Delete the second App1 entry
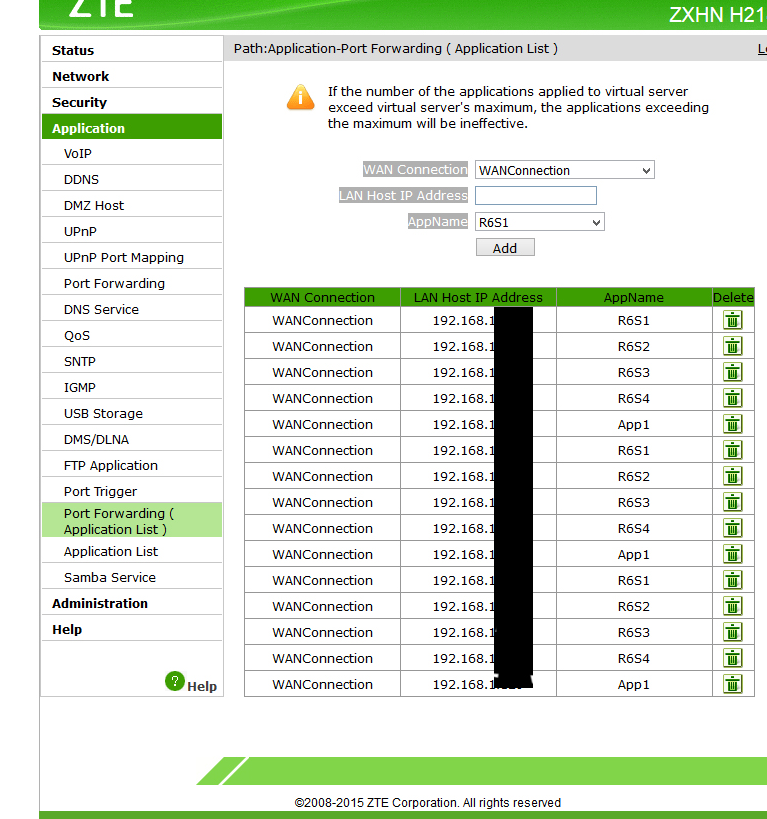This screenshot has height=819, width=767. 733,554
